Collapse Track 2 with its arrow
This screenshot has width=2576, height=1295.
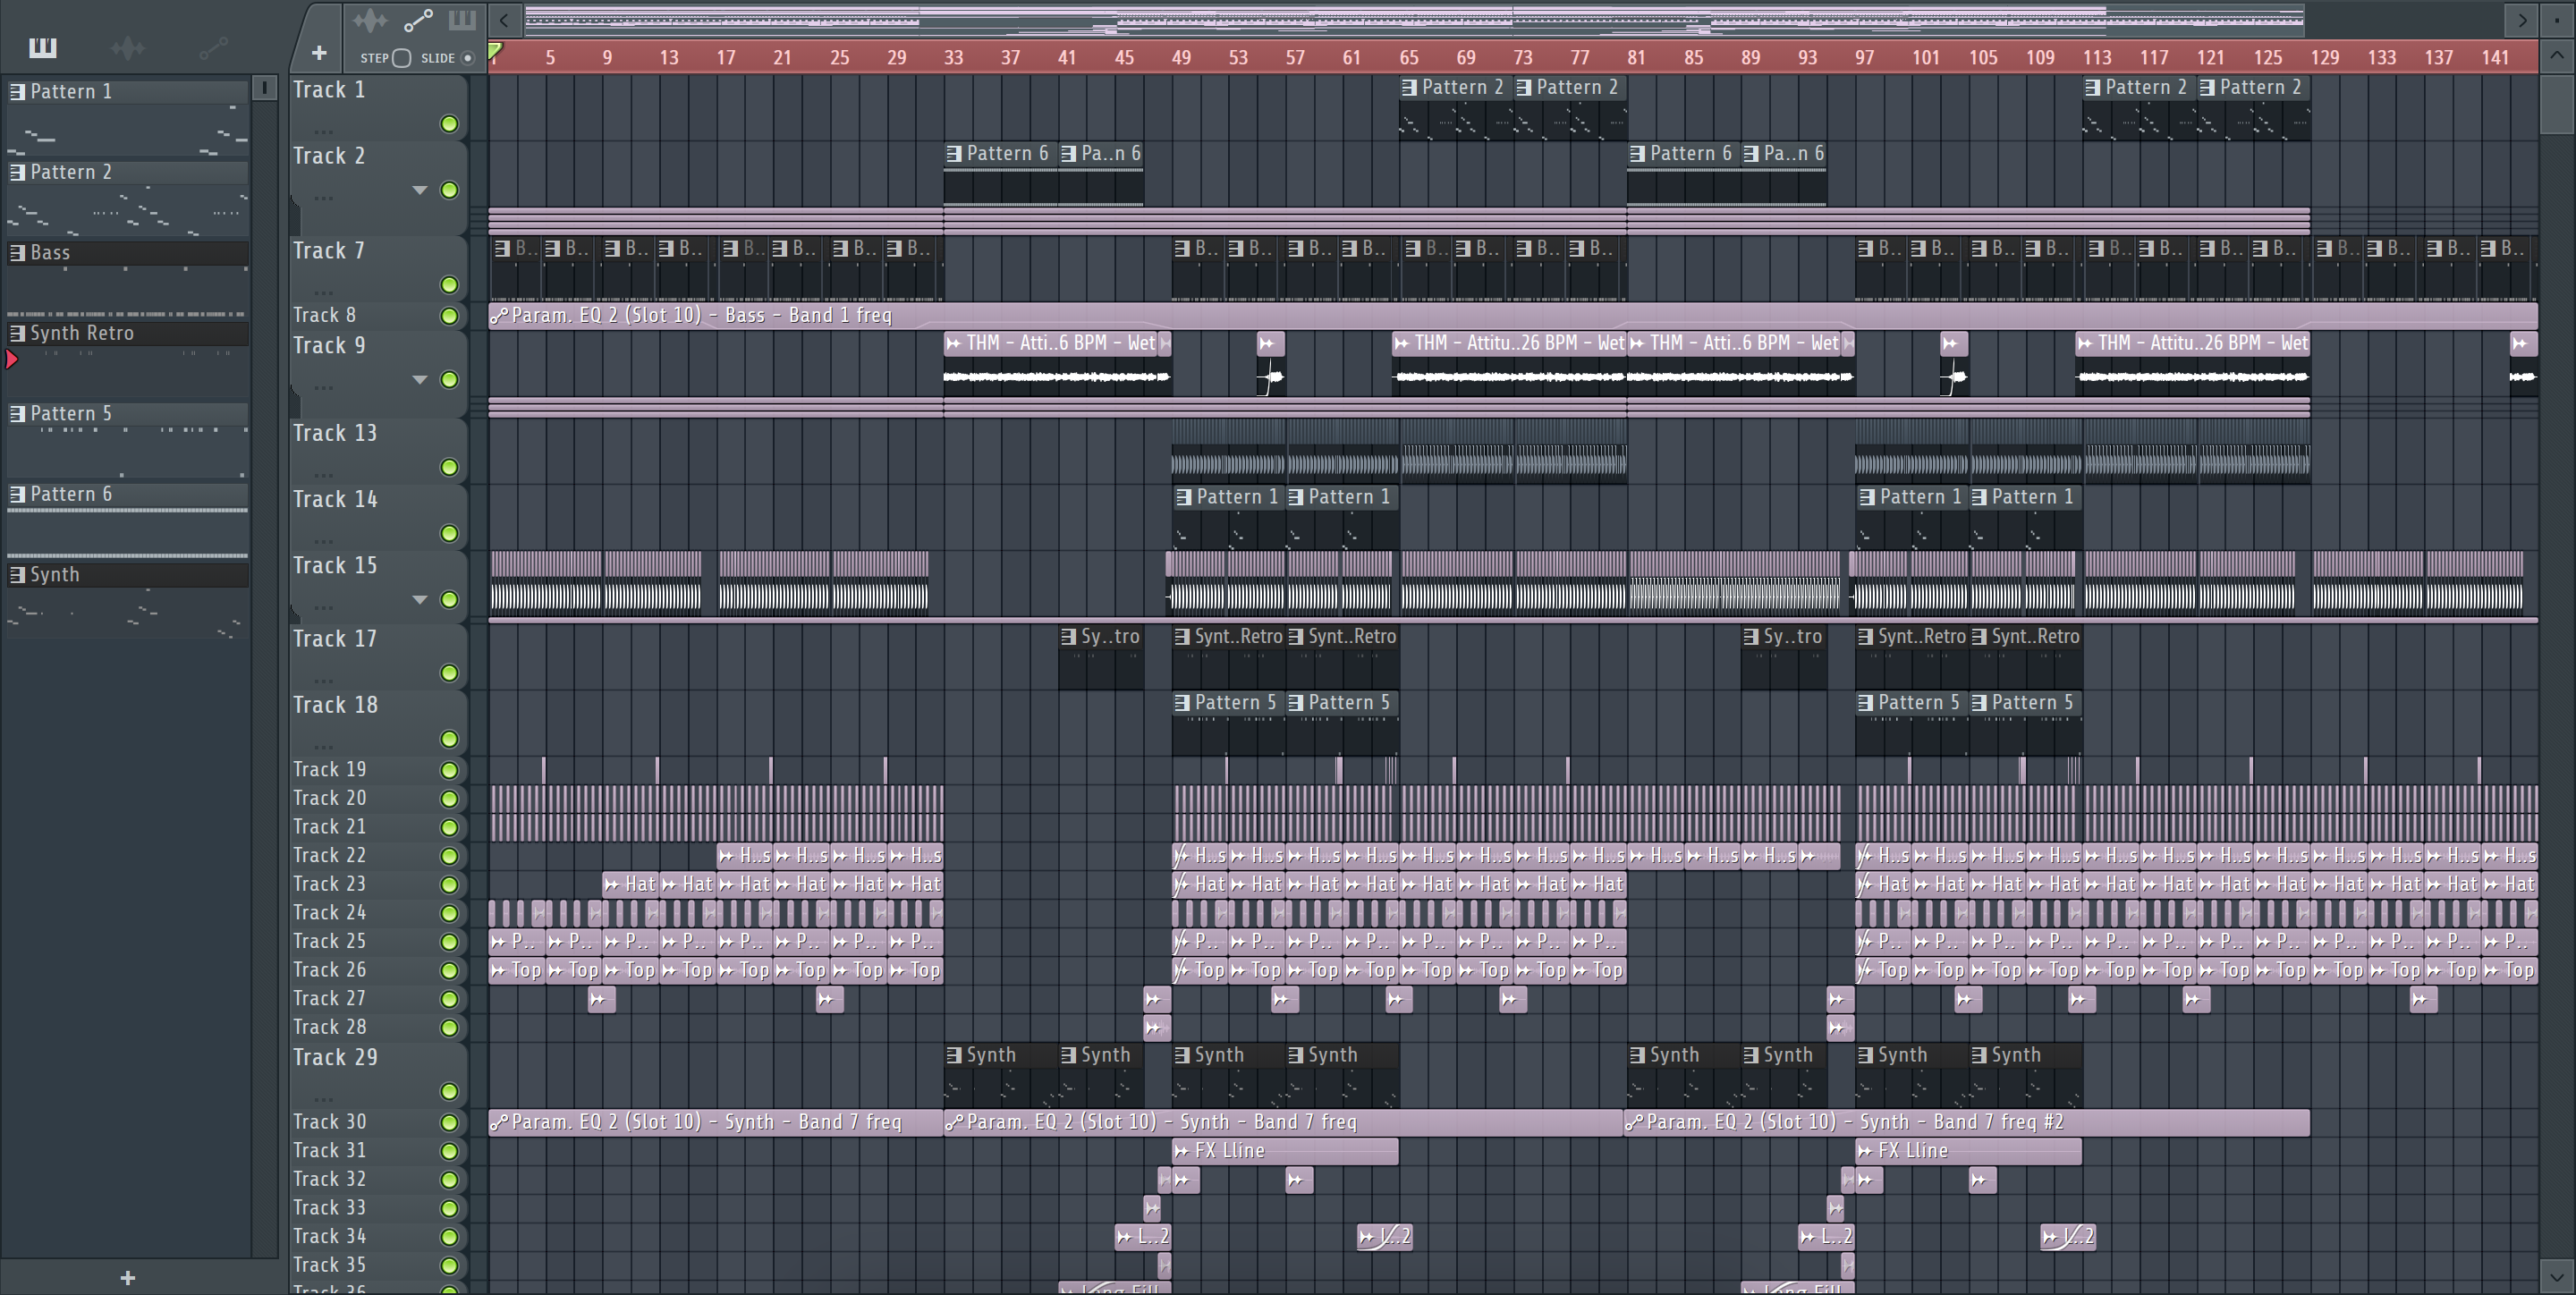(420, 190)
